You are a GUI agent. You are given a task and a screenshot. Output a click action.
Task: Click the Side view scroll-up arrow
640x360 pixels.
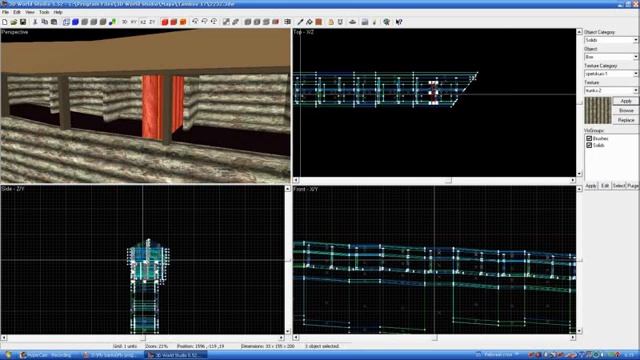tap(287, 189)
